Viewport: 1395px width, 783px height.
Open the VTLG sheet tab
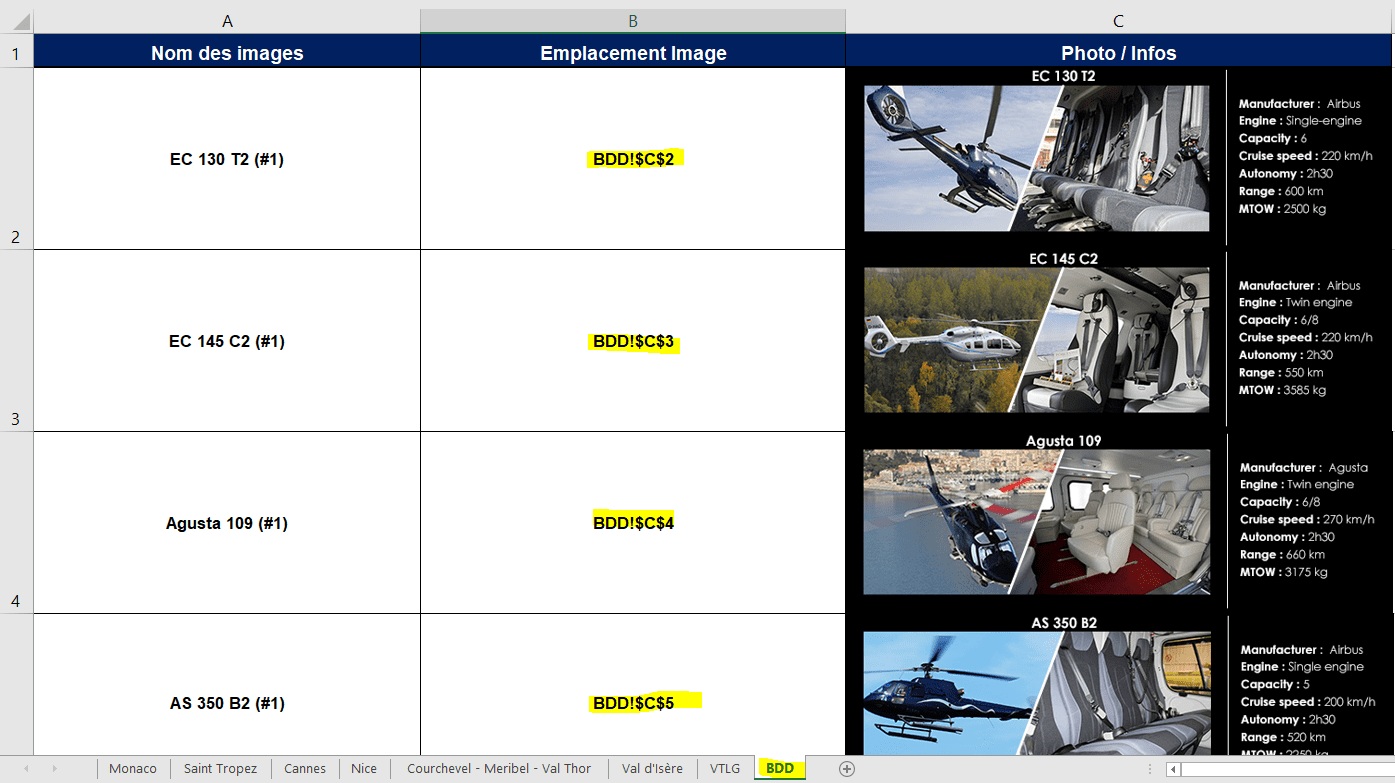(x=725, y=768)
